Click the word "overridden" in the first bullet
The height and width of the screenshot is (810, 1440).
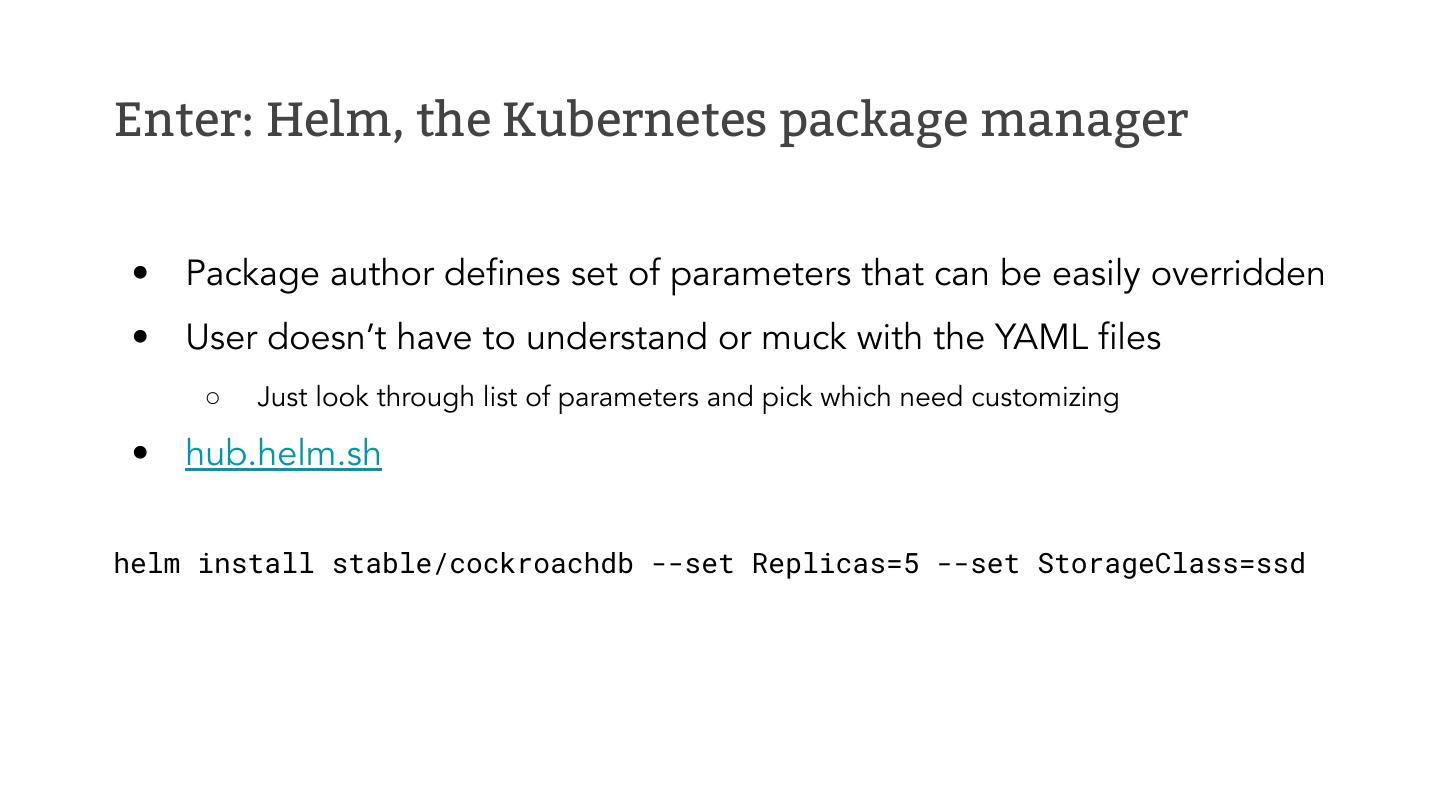1237,273
